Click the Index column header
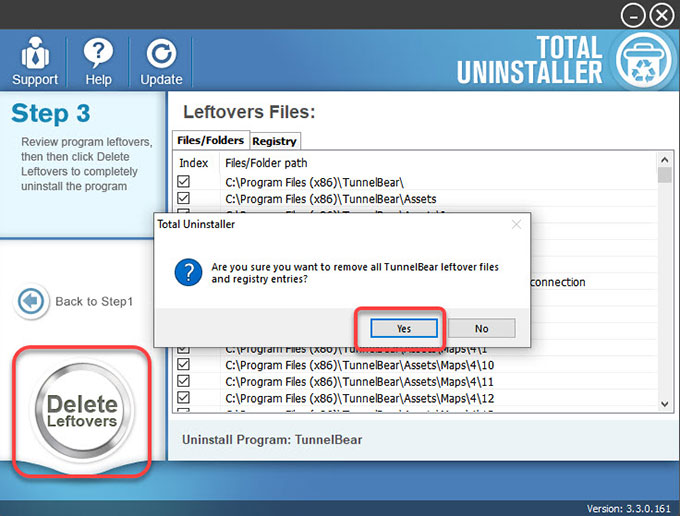Image resolution: width=680 pixels, height=516 pixels. 193,163
